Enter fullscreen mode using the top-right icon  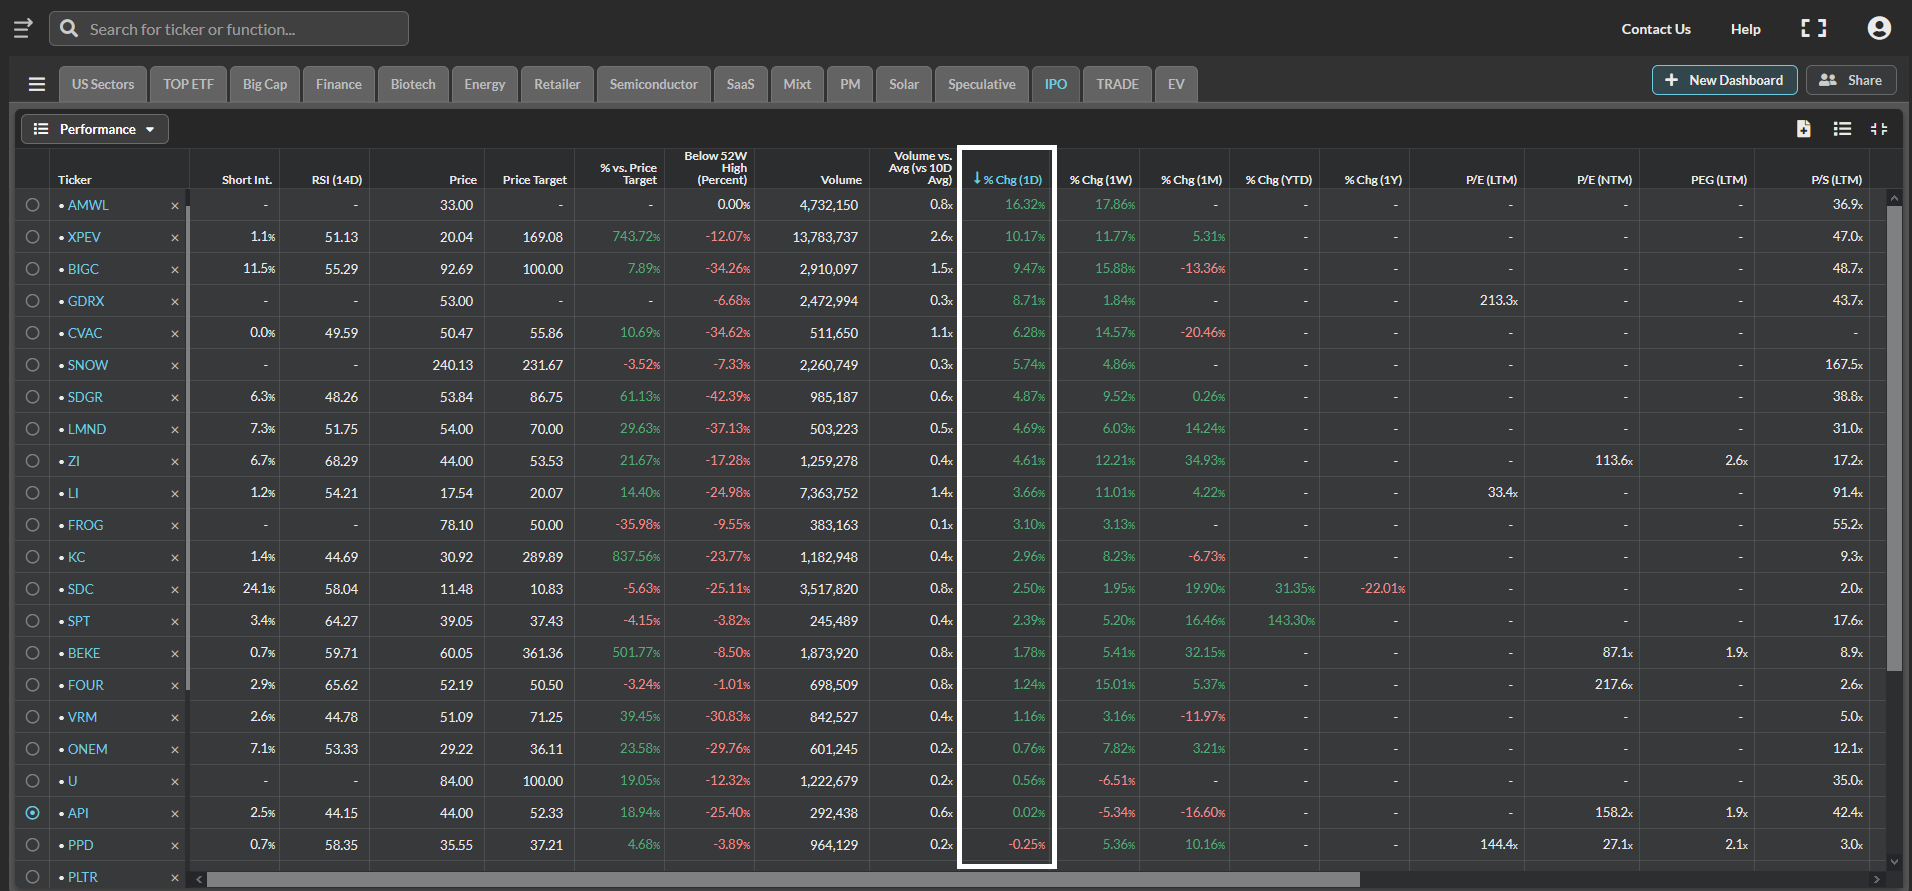[x=1813, y=29]
